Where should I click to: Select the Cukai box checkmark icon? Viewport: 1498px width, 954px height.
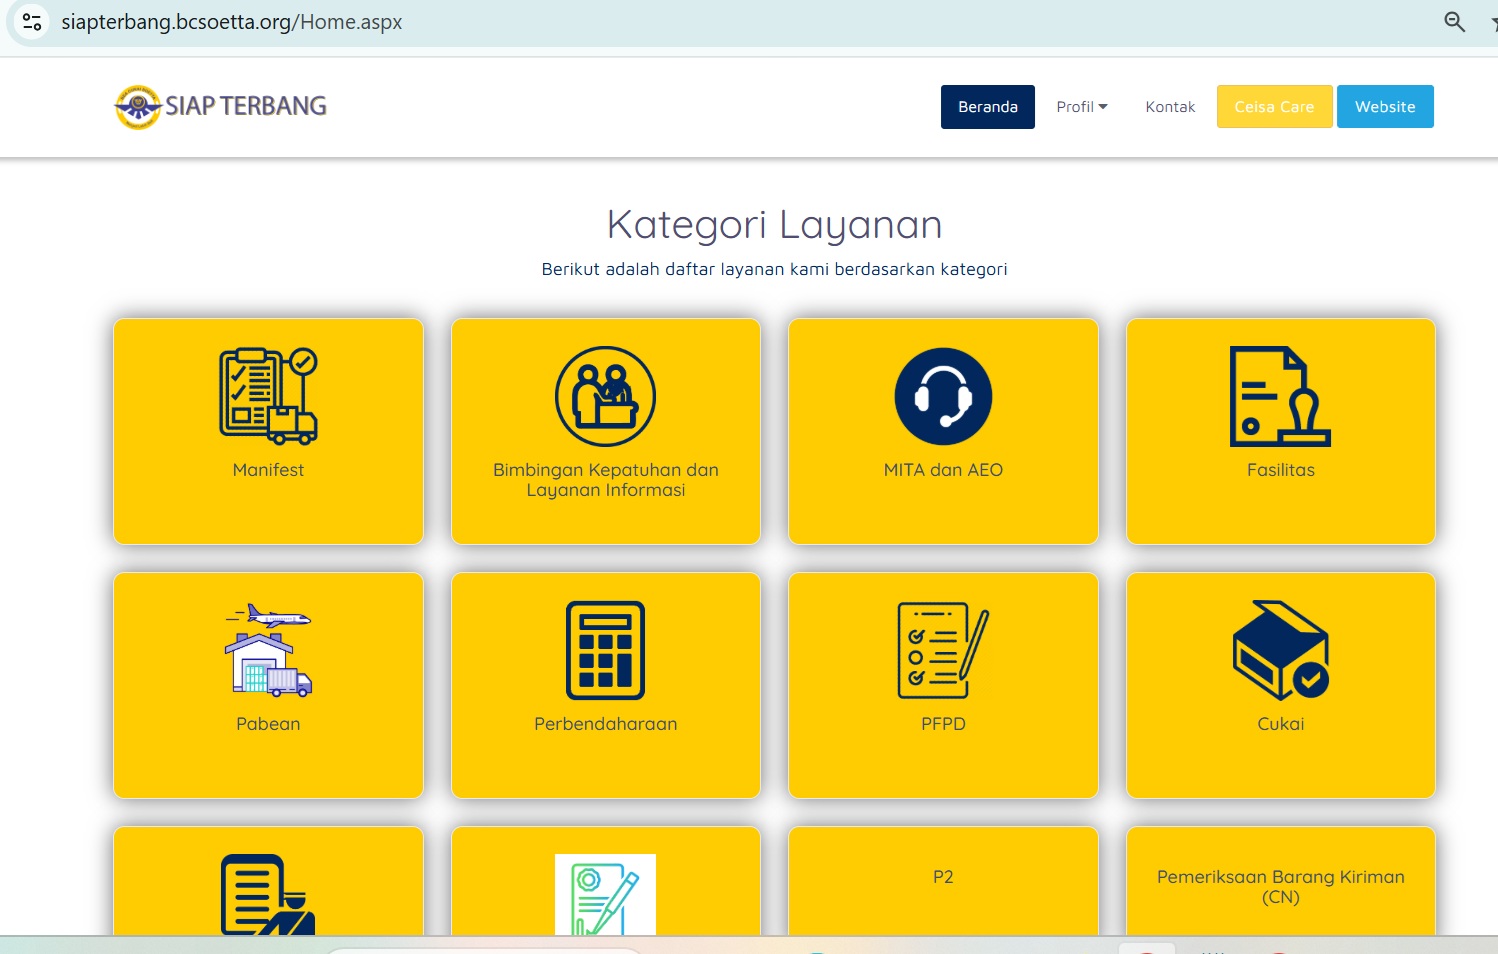[1280, 650]
